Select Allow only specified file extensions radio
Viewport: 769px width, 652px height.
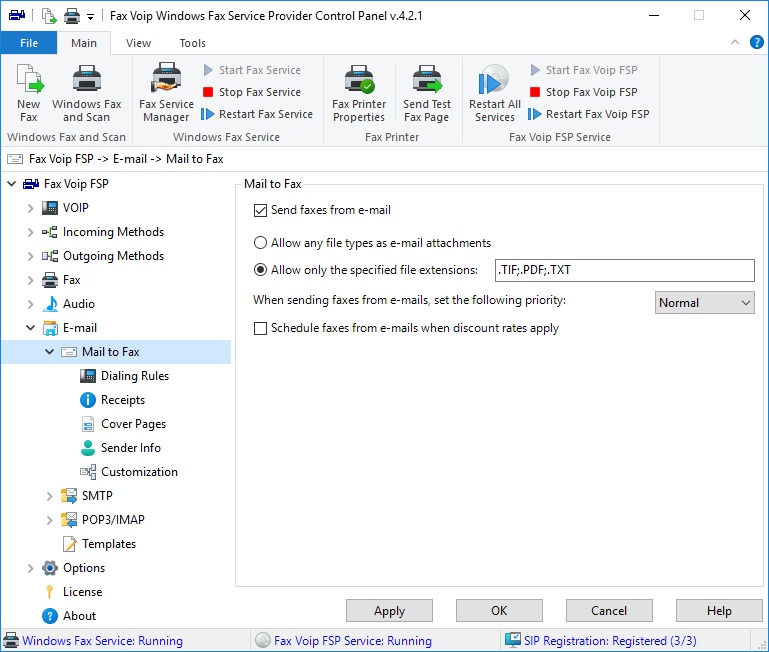tap(260, 270)
